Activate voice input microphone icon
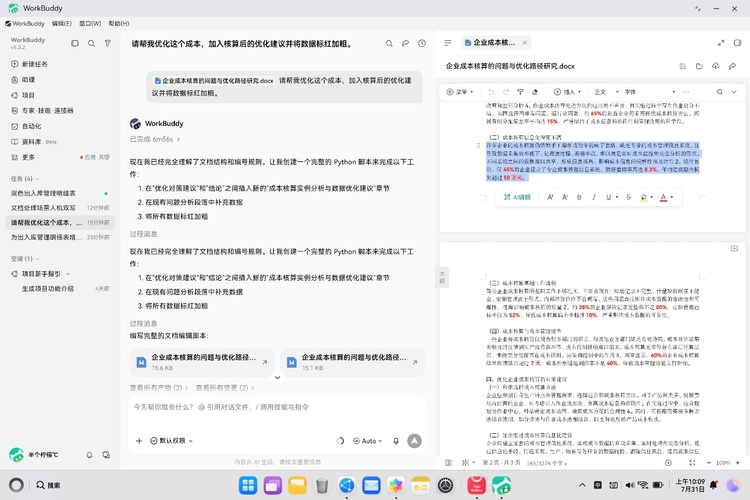 396,441
